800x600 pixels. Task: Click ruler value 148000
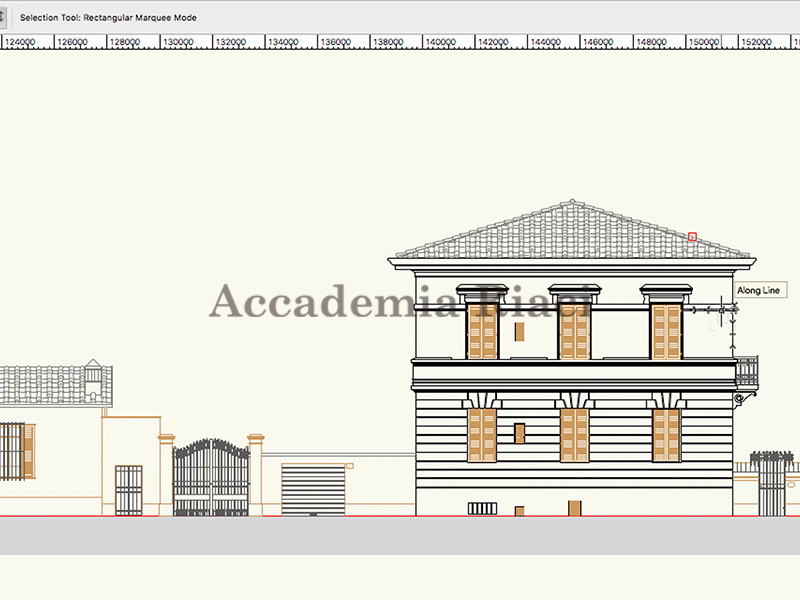pyautogui.click(x=652, y=42)
